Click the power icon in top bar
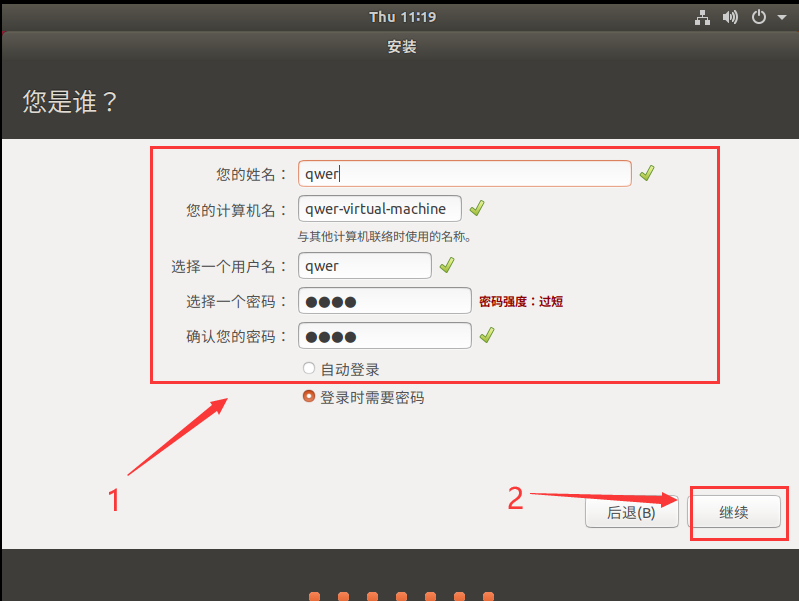This screenshot has width=799, height=601. coord(759,17)
